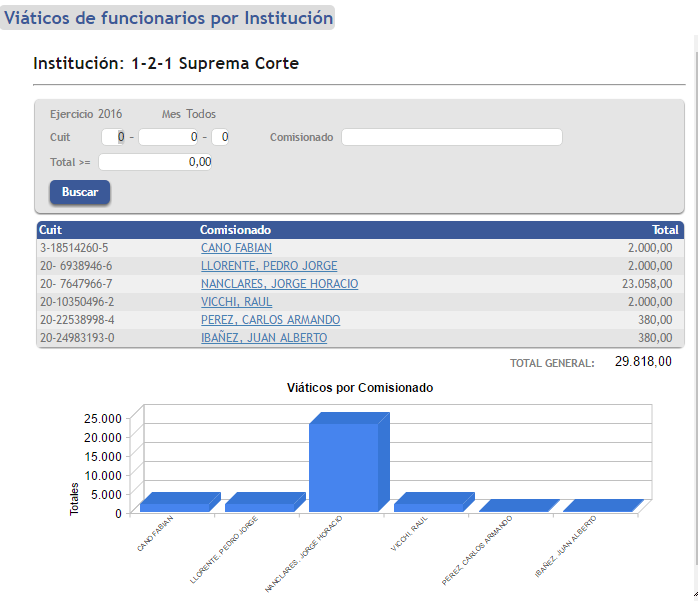Open LLORENTE, PEDRO JORGE link
The height and width of the screenshot is (601, 698).
pyautogui.click(x=268, y=266)
